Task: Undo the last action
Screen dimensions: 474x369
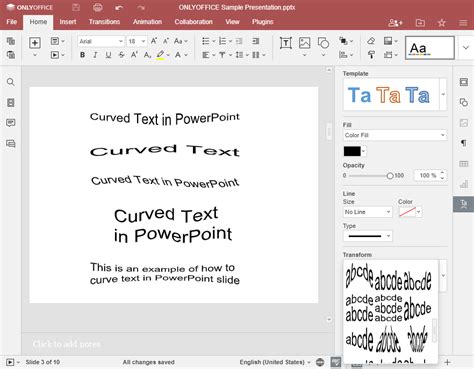Action: 119,8
